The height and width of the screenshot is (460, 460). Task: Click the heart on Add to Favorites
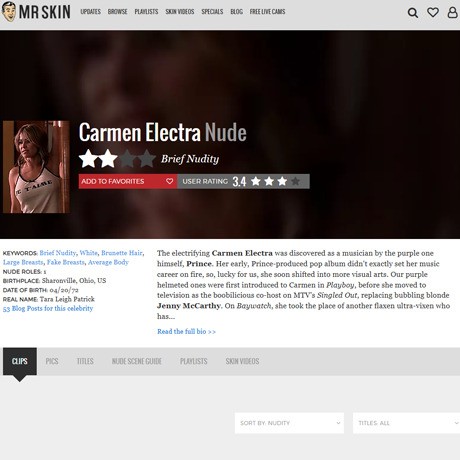[169, 181]
